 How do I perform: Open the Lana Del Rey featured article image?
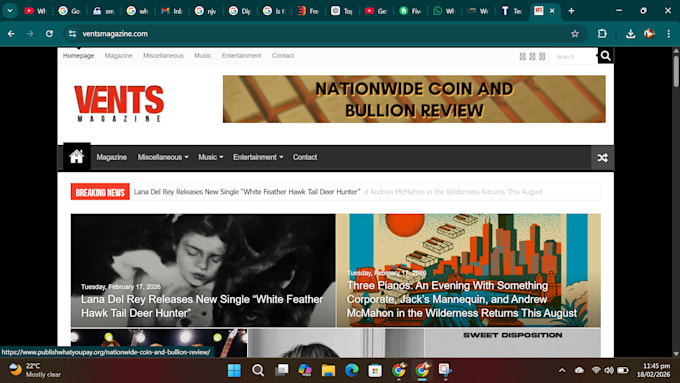(203, 270)
